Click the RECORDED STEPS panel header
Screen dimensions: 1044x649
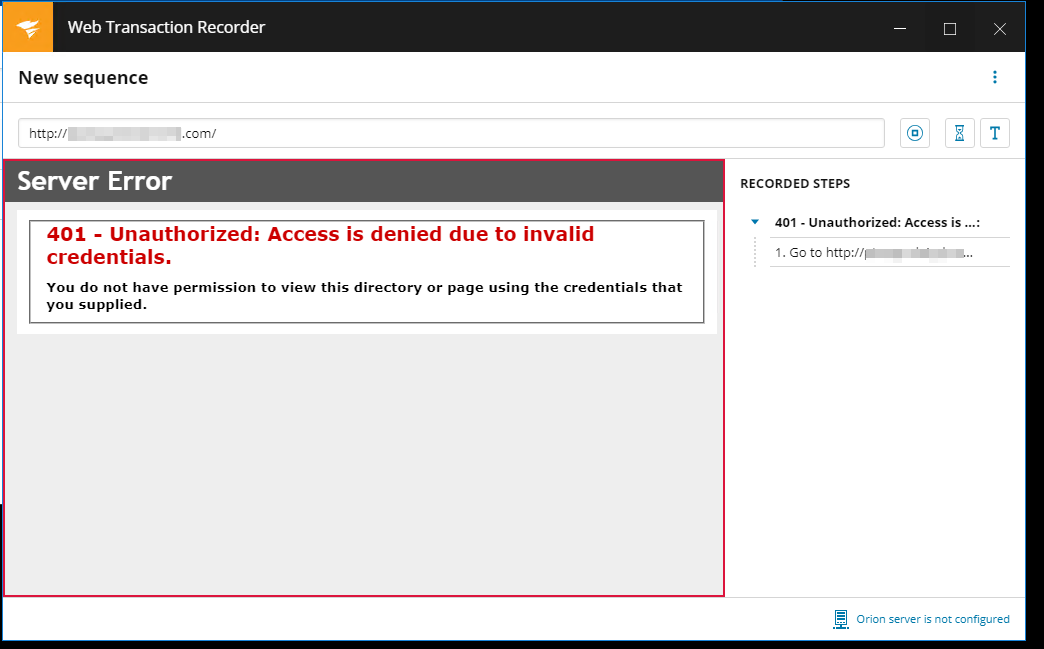[795, 183]
